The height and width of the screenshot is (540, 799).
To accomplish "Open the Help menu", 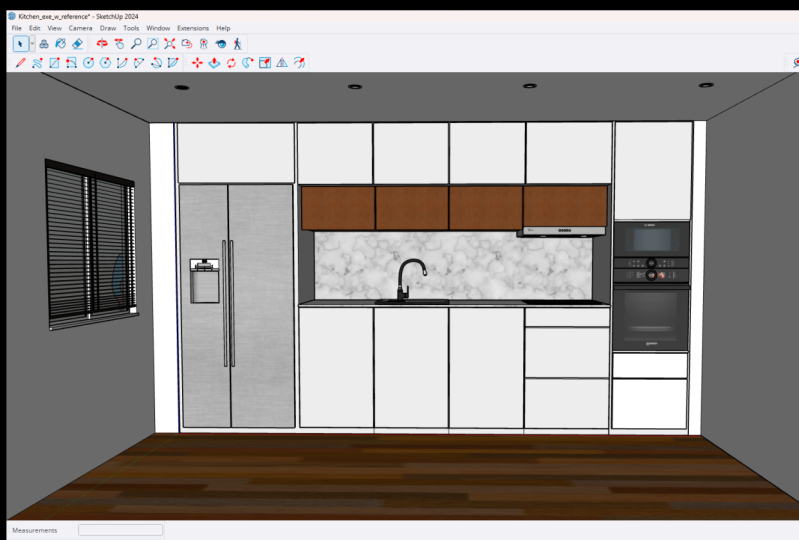I will tap(223, 28).
